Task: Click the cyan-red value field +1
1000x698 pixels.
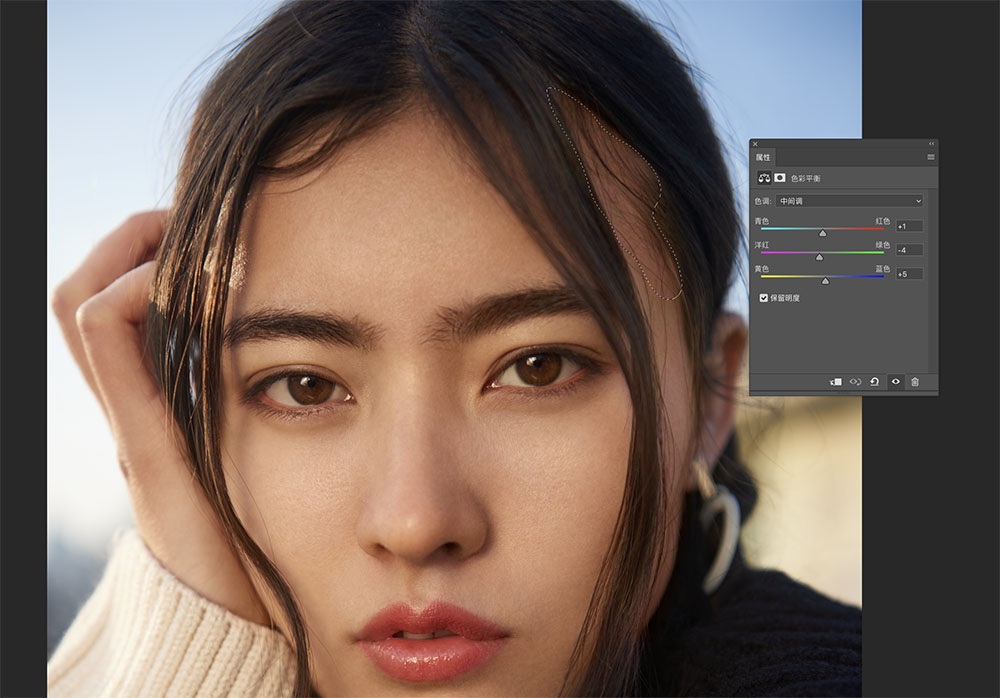Action: (x=909, y=226)
